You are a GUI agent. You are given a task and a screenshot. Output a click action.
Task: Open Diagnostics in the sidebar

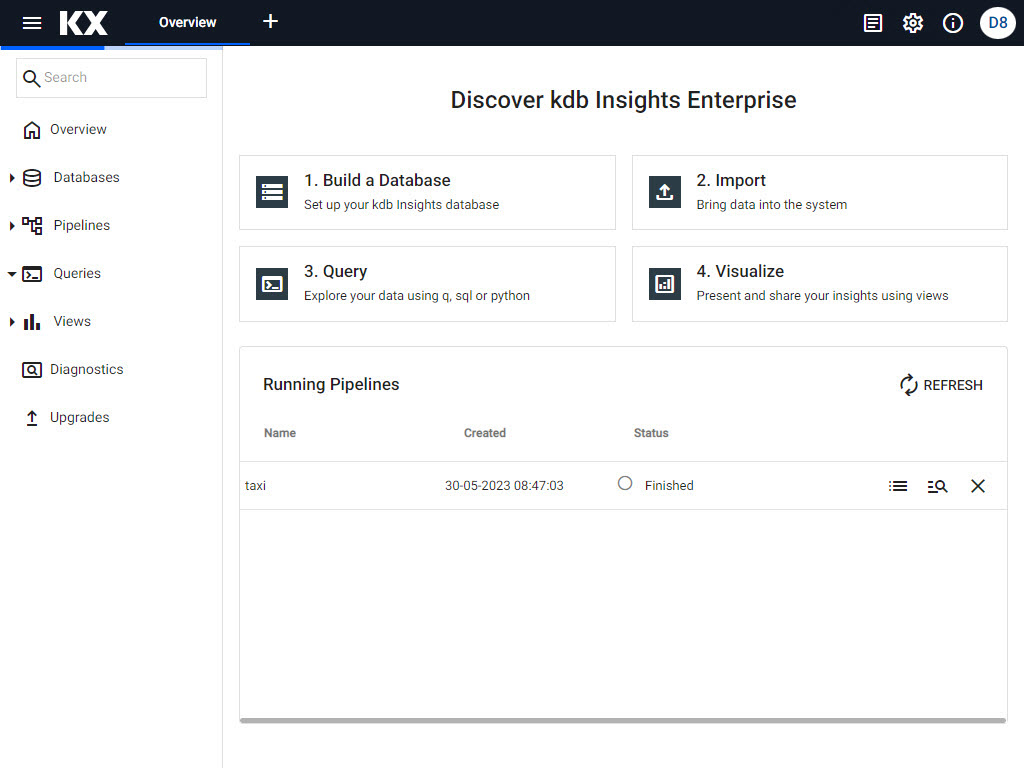[x=87, y=370]
